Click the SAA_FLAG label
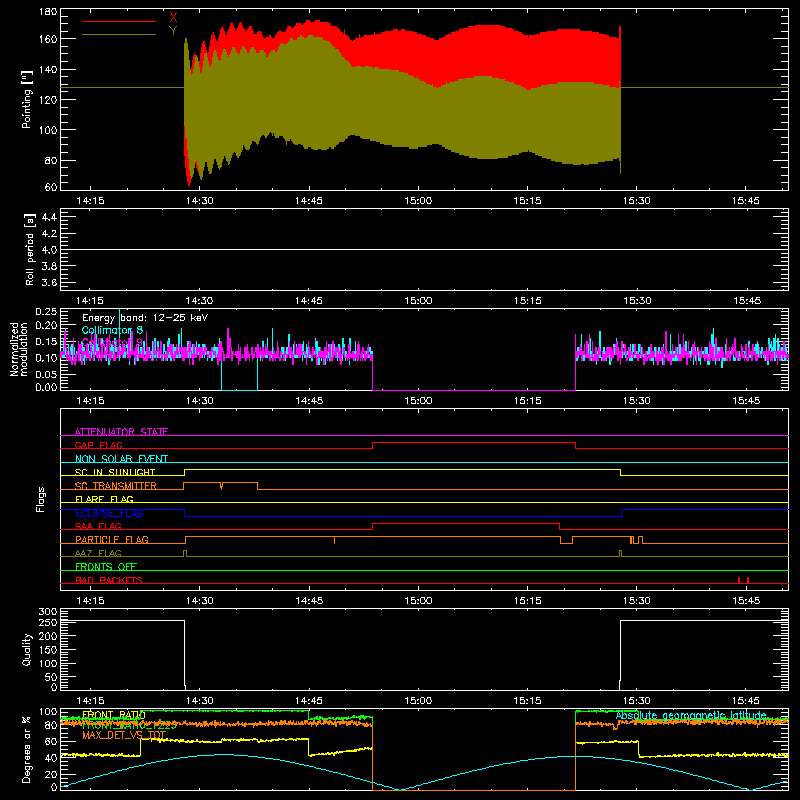 pyautogui.click(x=98, y=526)
